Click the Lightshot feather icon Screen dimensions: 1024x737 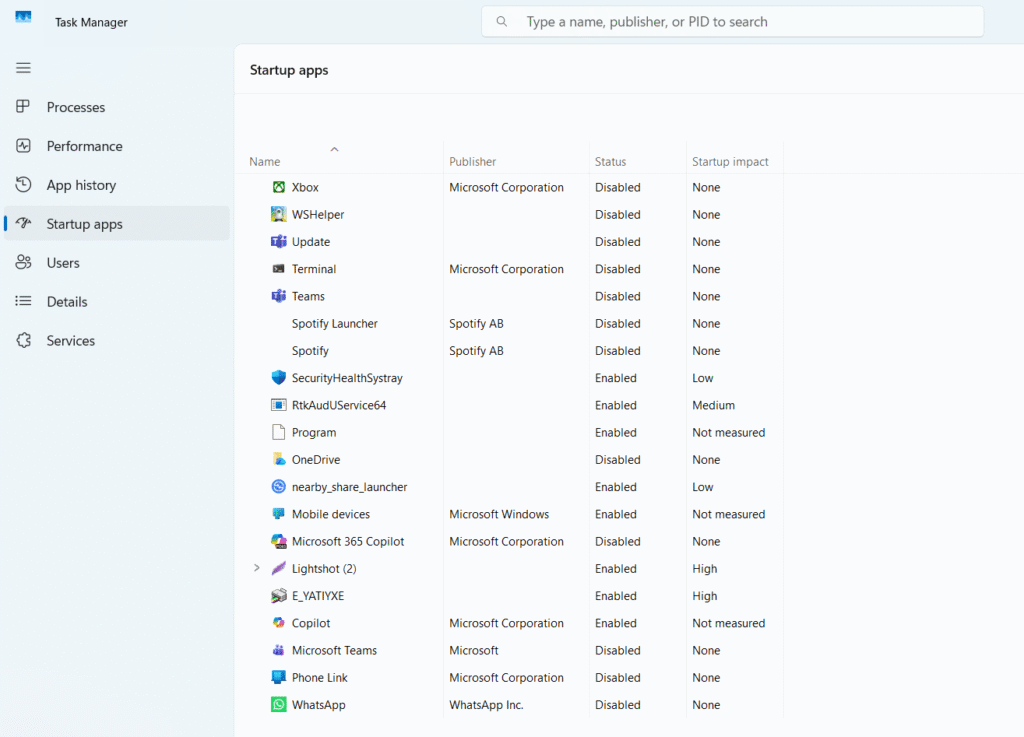coord(279,568)
